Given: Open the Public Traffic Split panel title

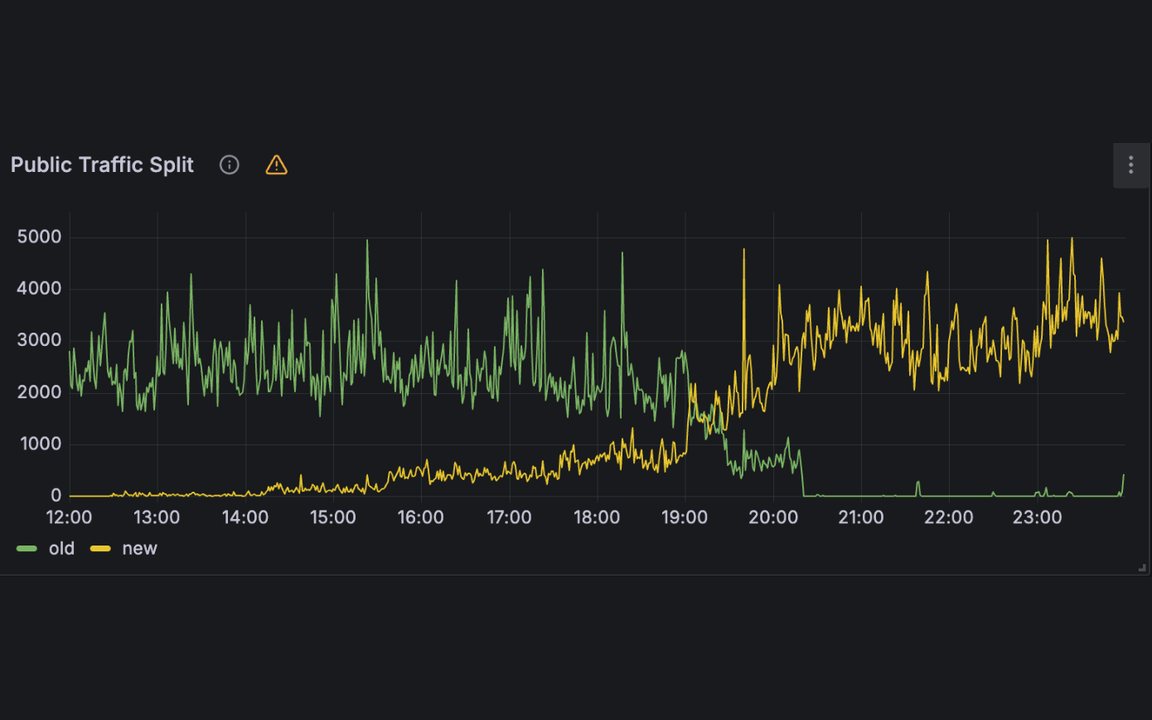Looking at the screenshot, I should 102,165.
